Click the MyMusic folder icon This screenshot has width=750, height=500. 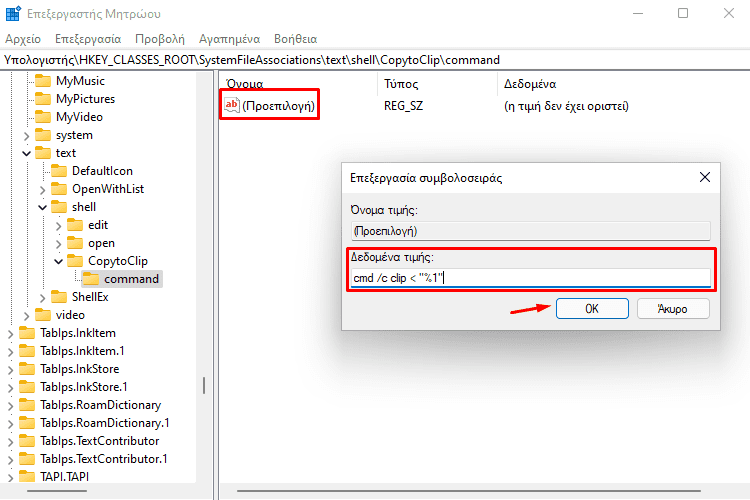pos(43,81)
